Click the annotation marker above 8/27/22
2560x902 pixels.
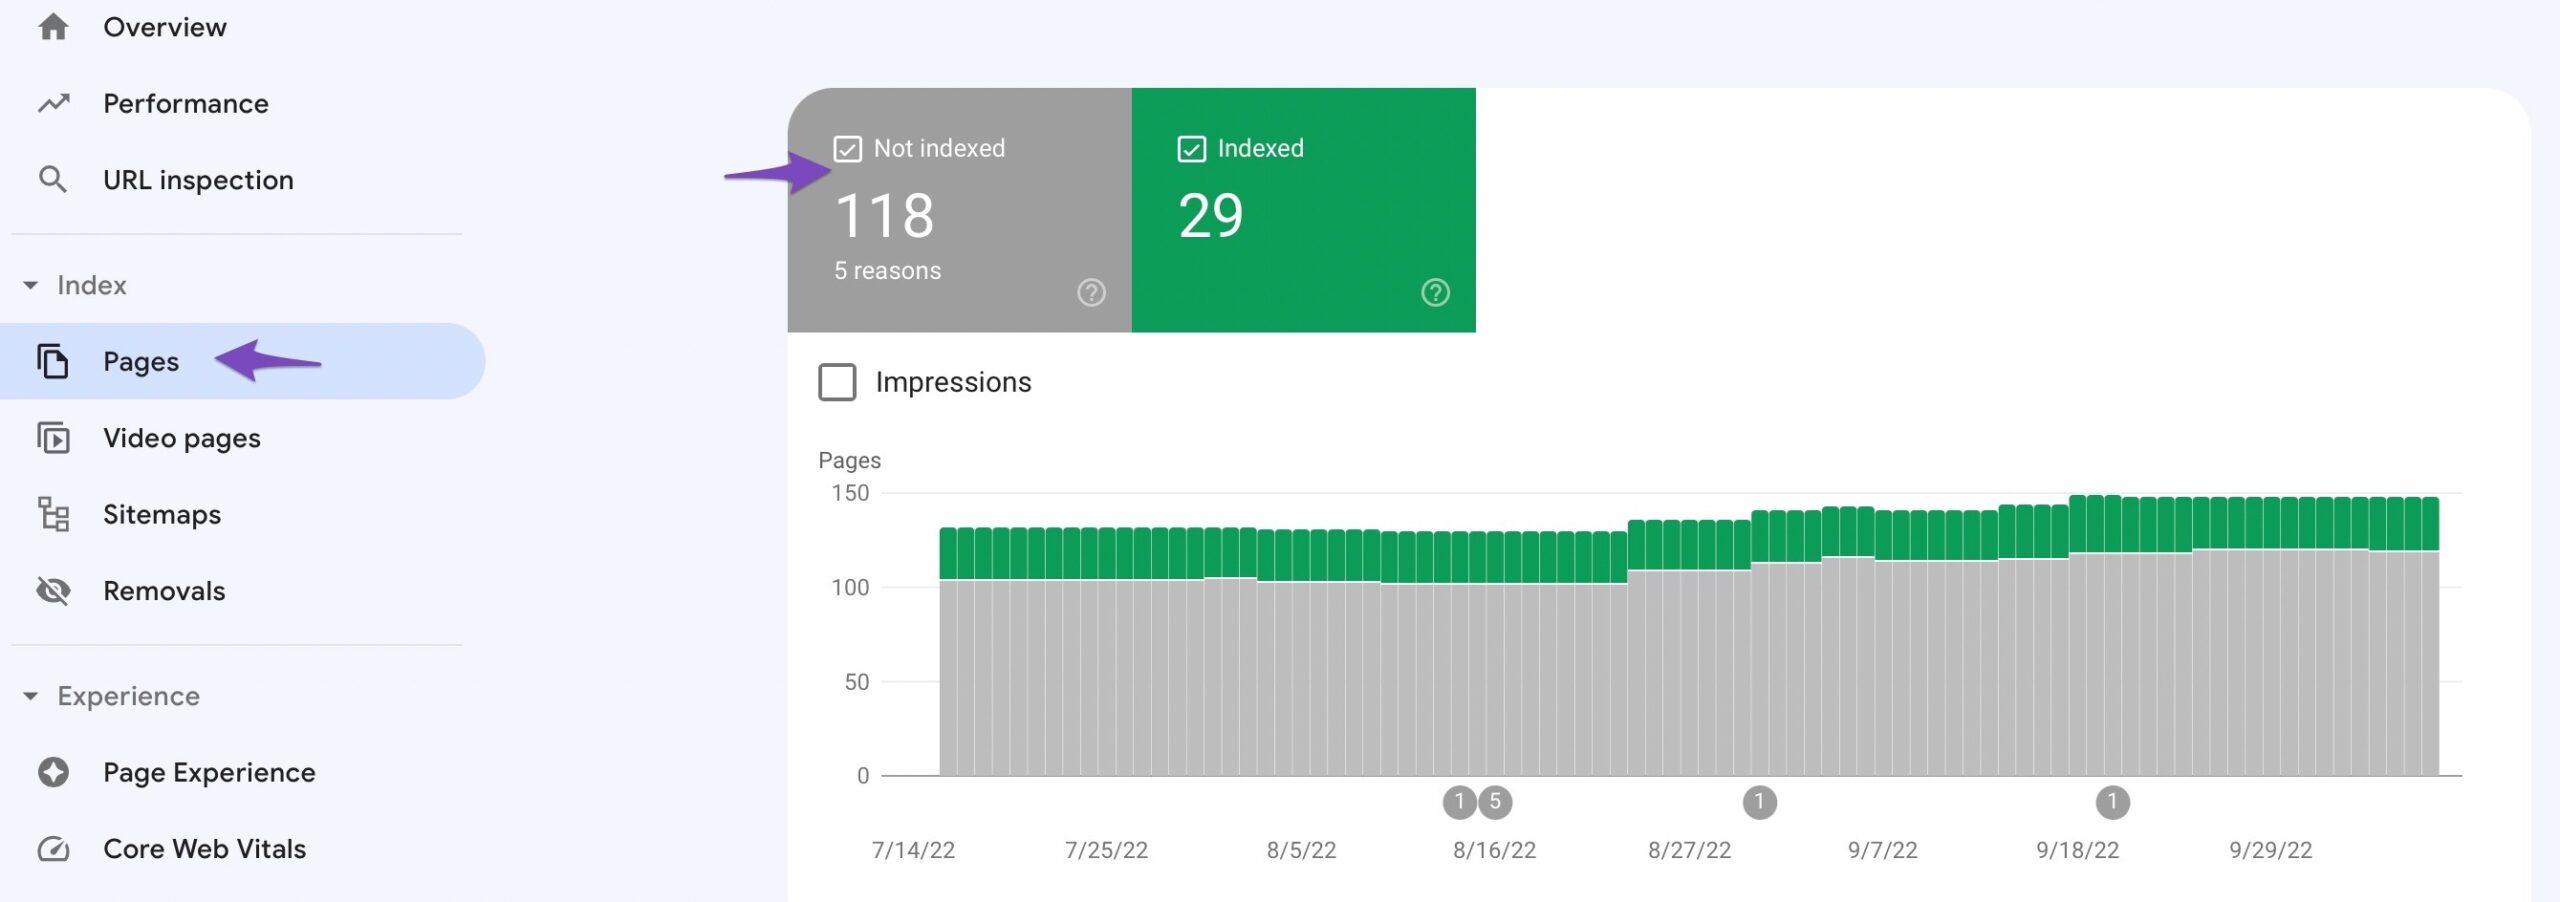[x=1759, y=802]
